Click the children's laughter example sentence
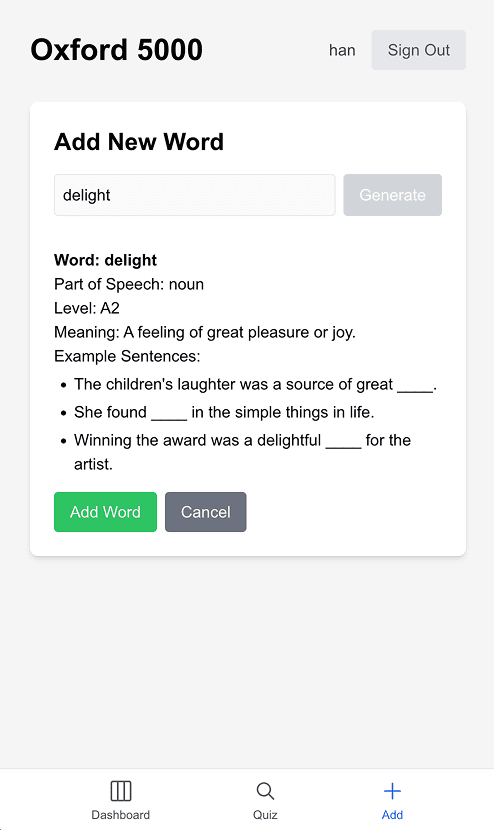The height and width of the screenshot is (830, 494). tap(255, 384)
